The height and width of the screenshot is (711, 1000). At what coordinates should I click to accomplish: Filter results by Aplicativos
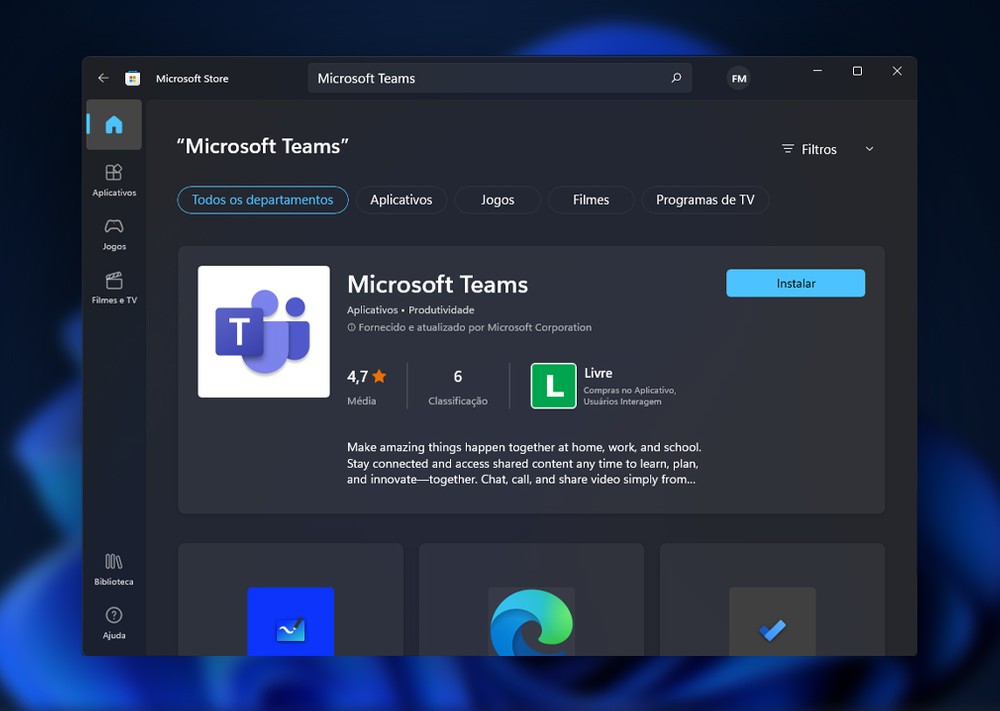[401, 200]
